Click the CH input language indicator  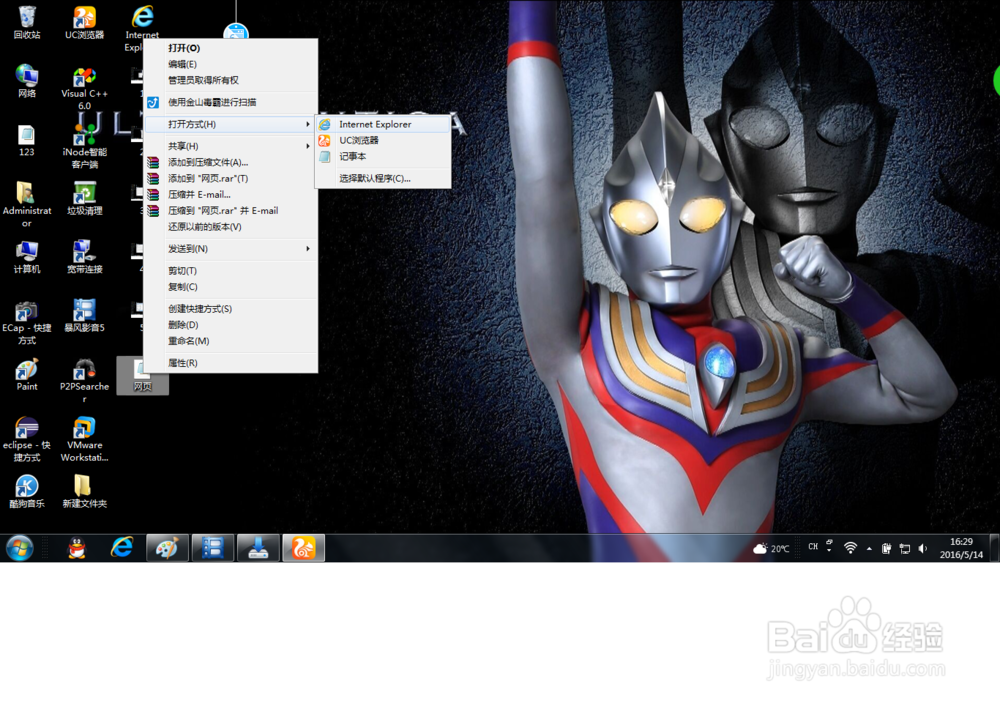(812, 547)
